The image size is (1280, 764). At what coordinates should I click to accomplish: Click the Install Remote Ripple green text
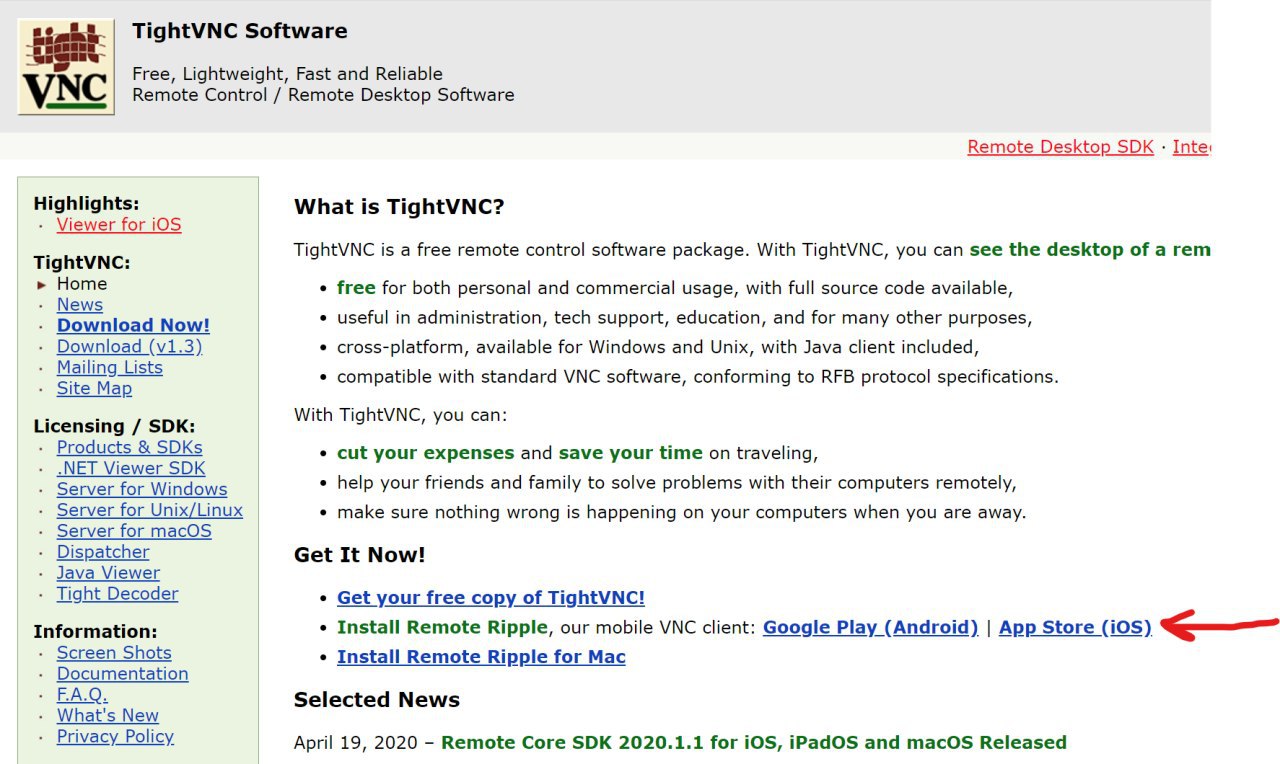(442, 628)
